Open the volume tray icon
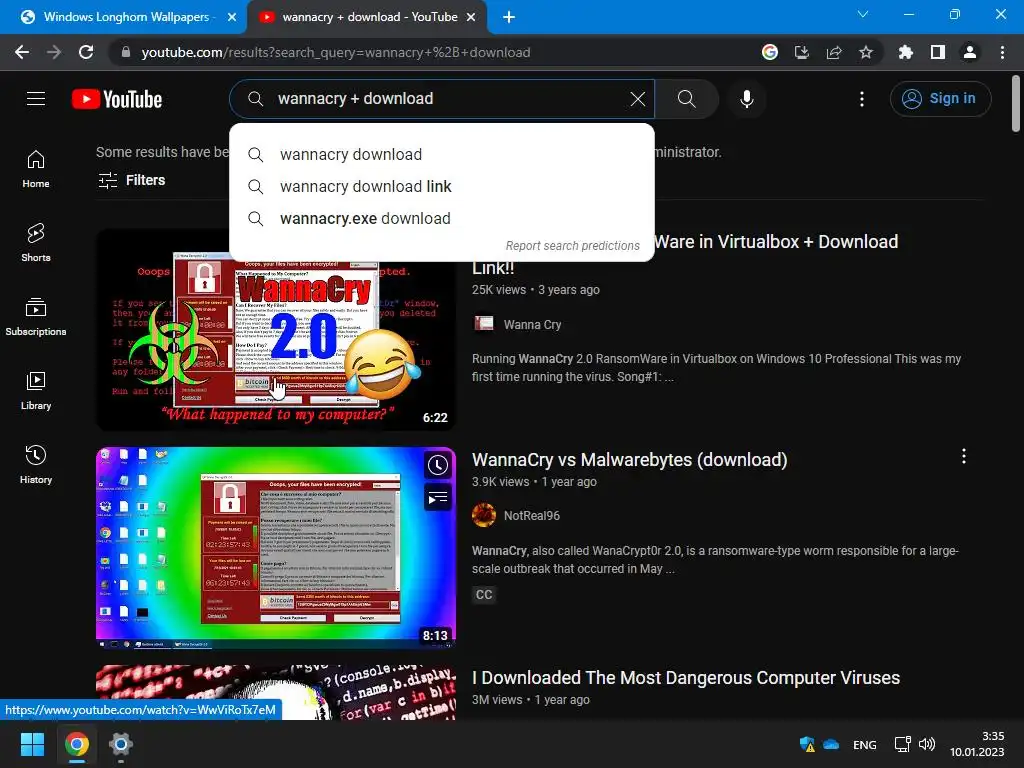 tap(927, 744)
